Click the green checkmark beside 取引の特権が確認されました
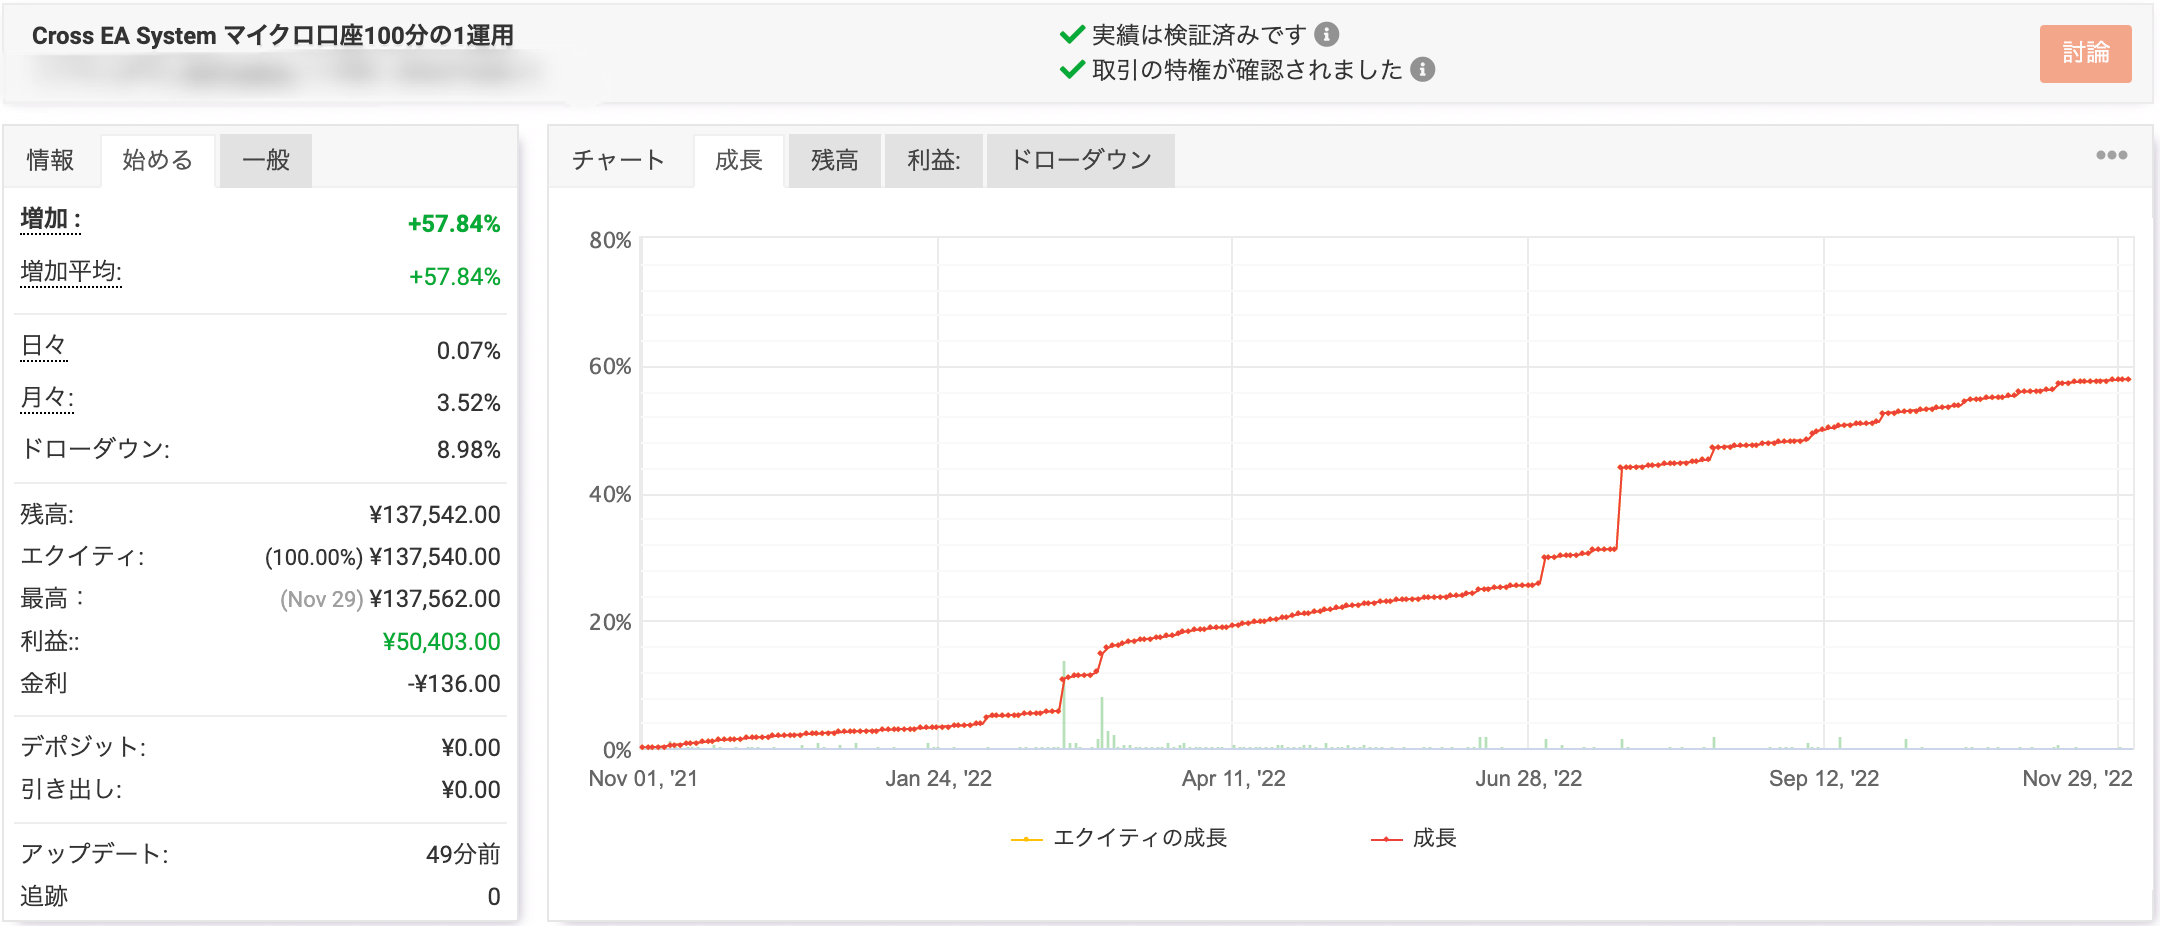 (x=1072, y=69)
